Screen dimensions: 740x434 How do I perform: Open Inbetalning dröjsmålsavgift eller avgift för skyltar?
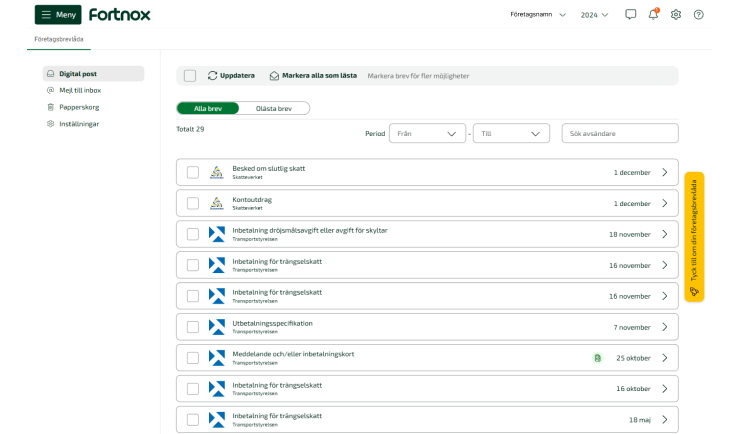310,230
